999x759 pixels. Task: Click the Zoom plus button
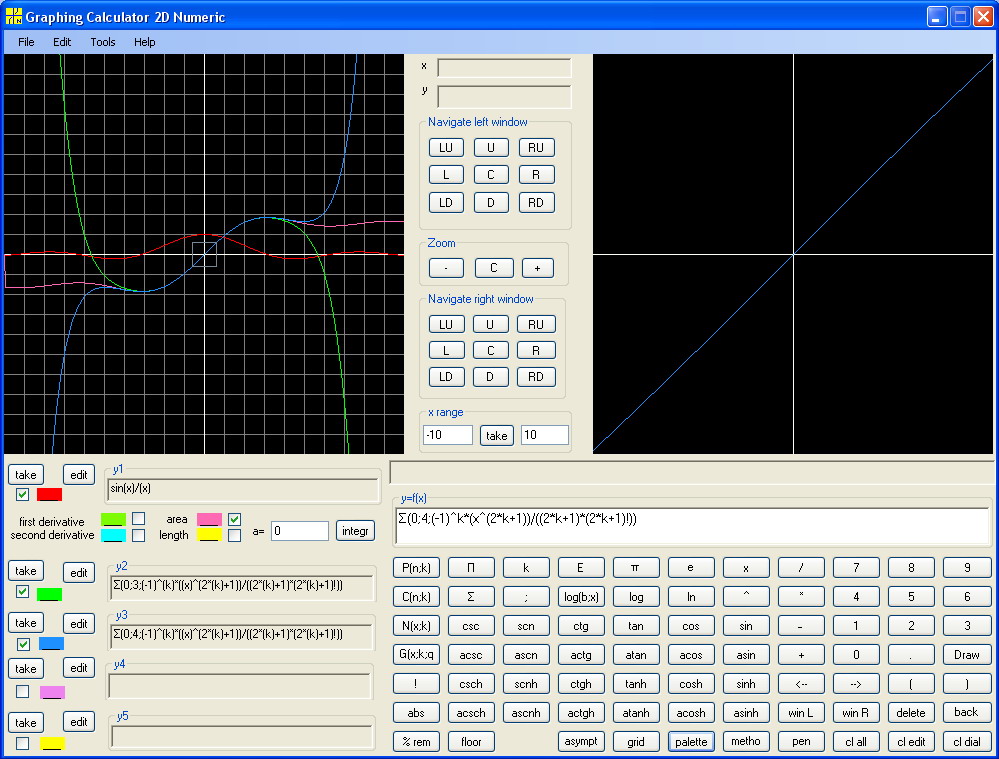click(537, 268)
